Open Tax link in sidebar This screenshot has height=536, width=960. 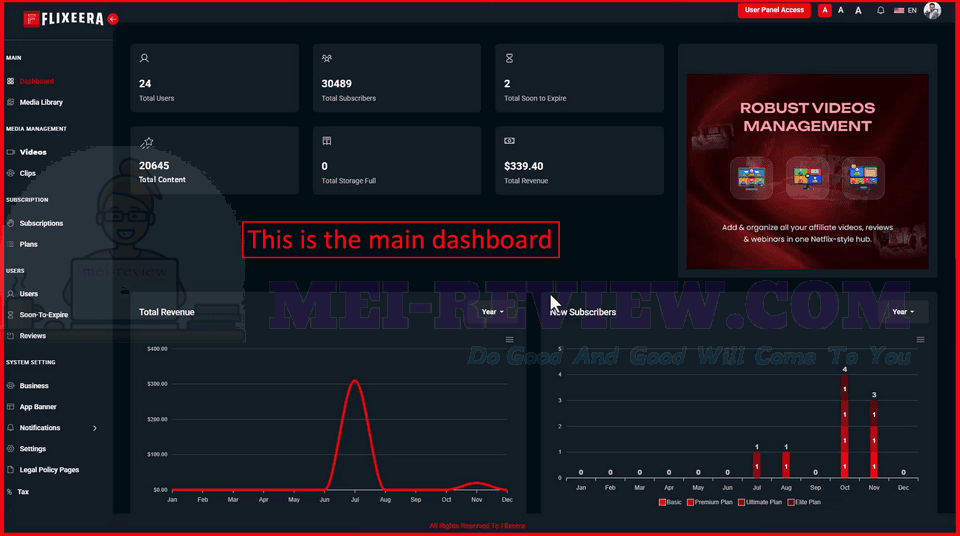23,492
